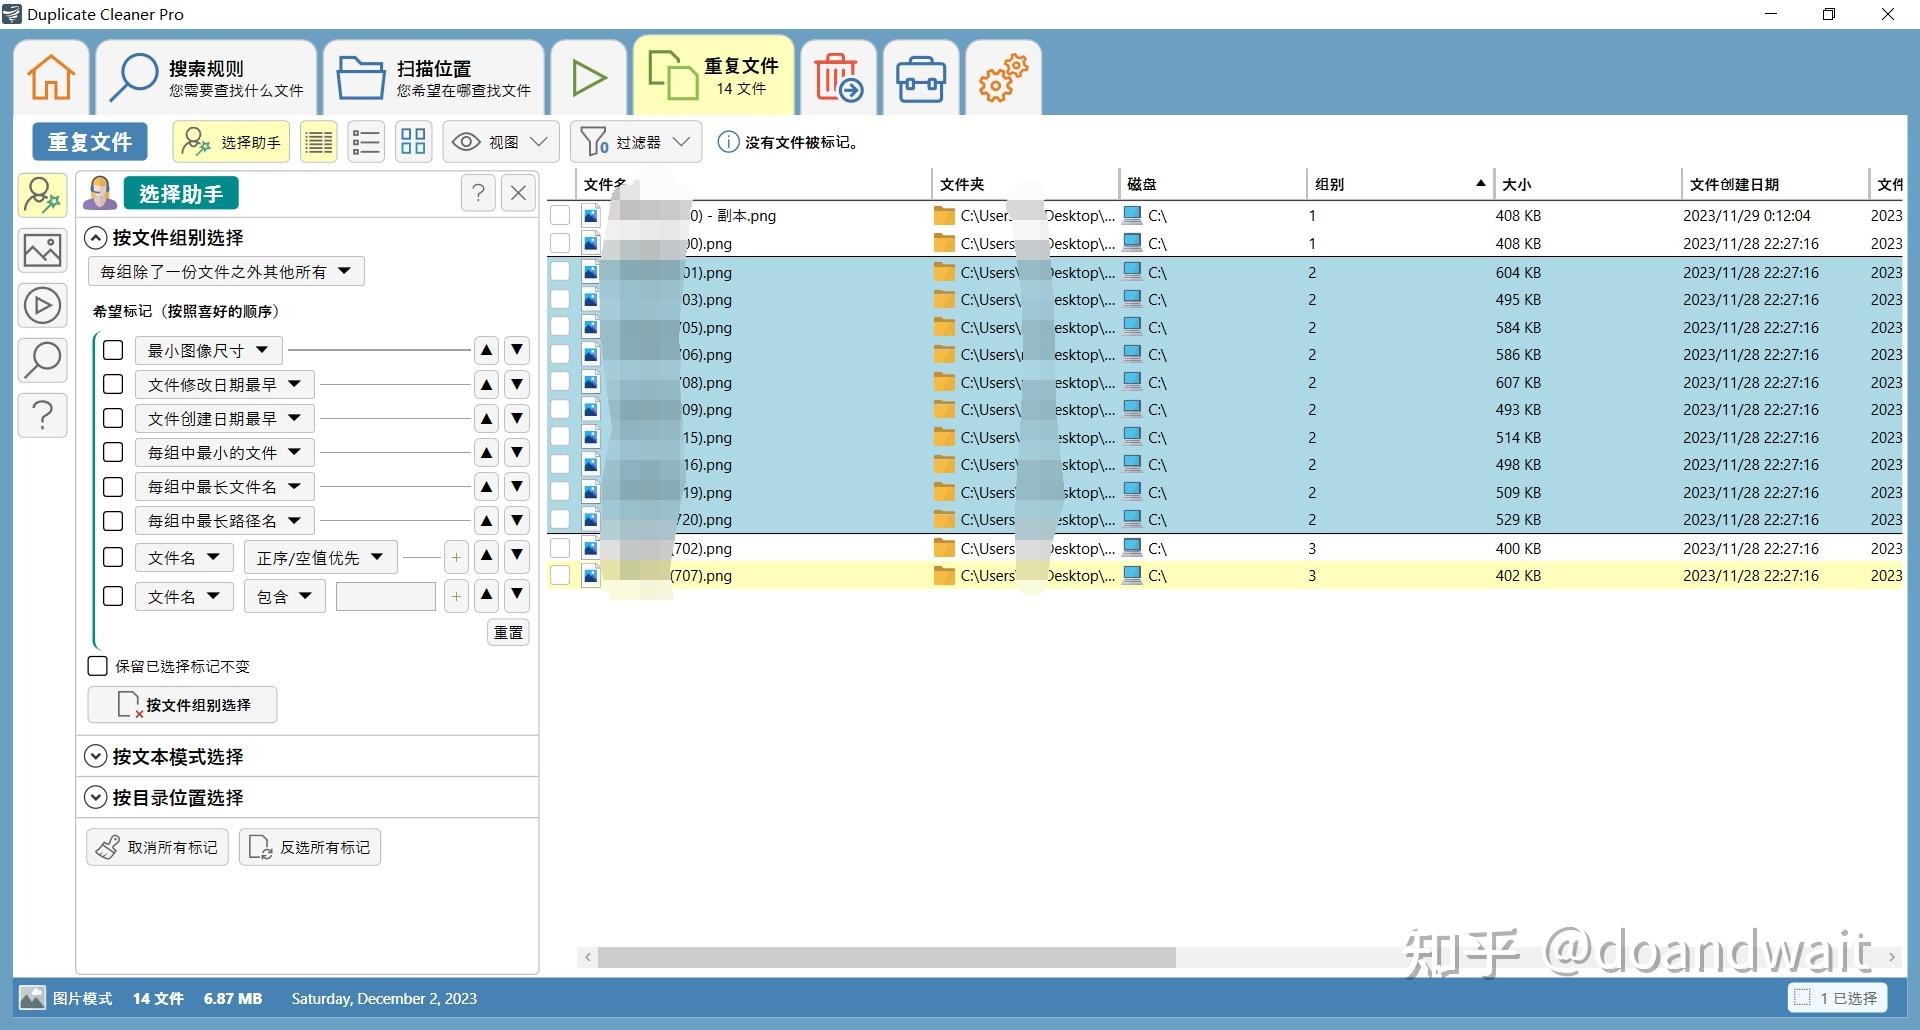The height and width of the screenshot is (1030, 1920).
Task: Open image preview sidebar icon
Action: (42, 250)
